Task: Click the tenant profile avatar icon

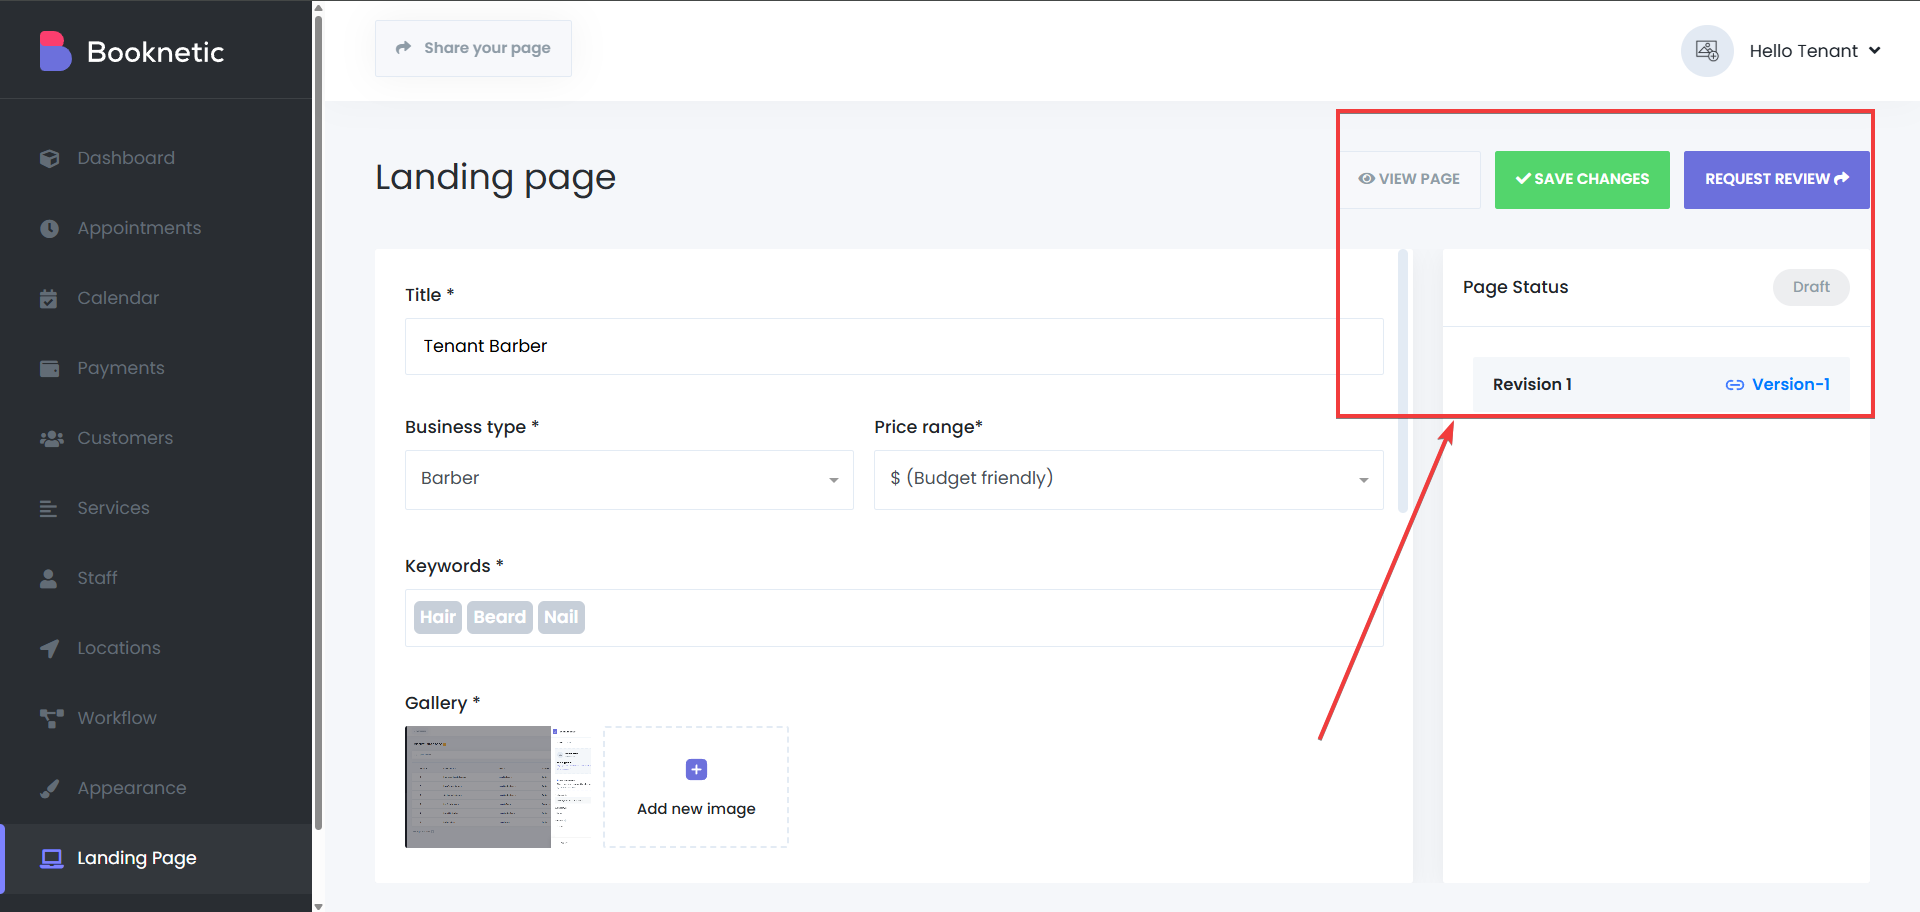Action: 1707,51
